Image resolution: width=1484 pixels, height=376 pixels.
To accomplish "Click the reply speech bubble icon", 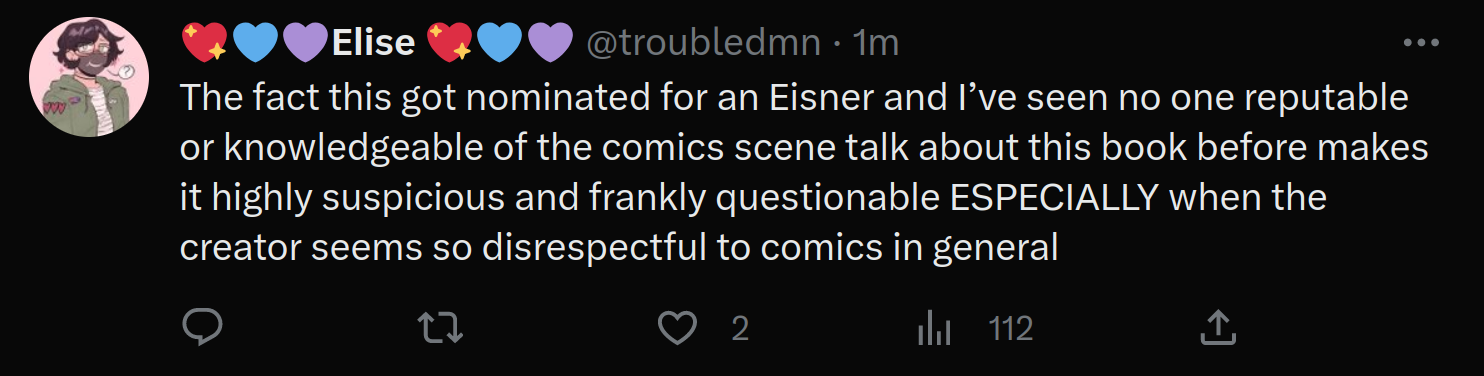I will [203, 328].
